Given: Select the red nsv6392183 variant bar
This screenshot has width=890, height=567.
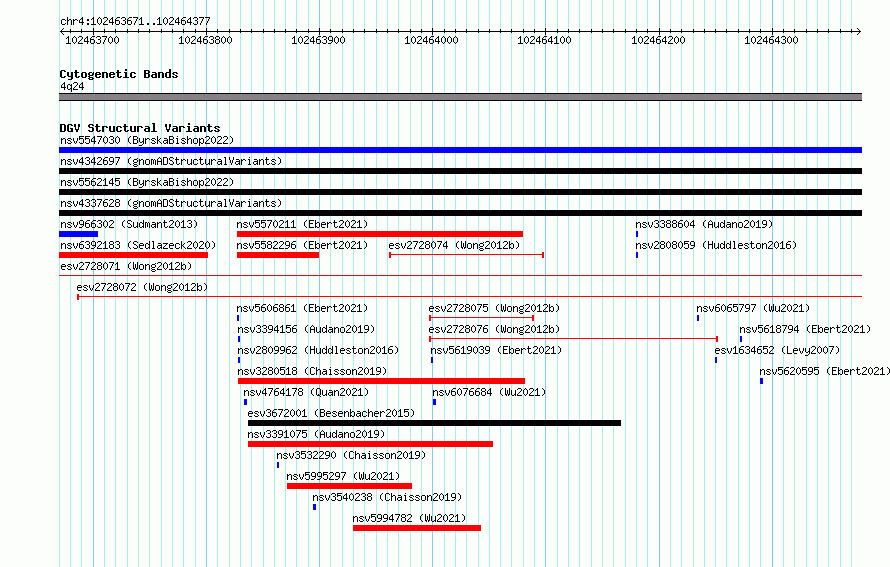Looking at the screenshot, I should 133,255.
